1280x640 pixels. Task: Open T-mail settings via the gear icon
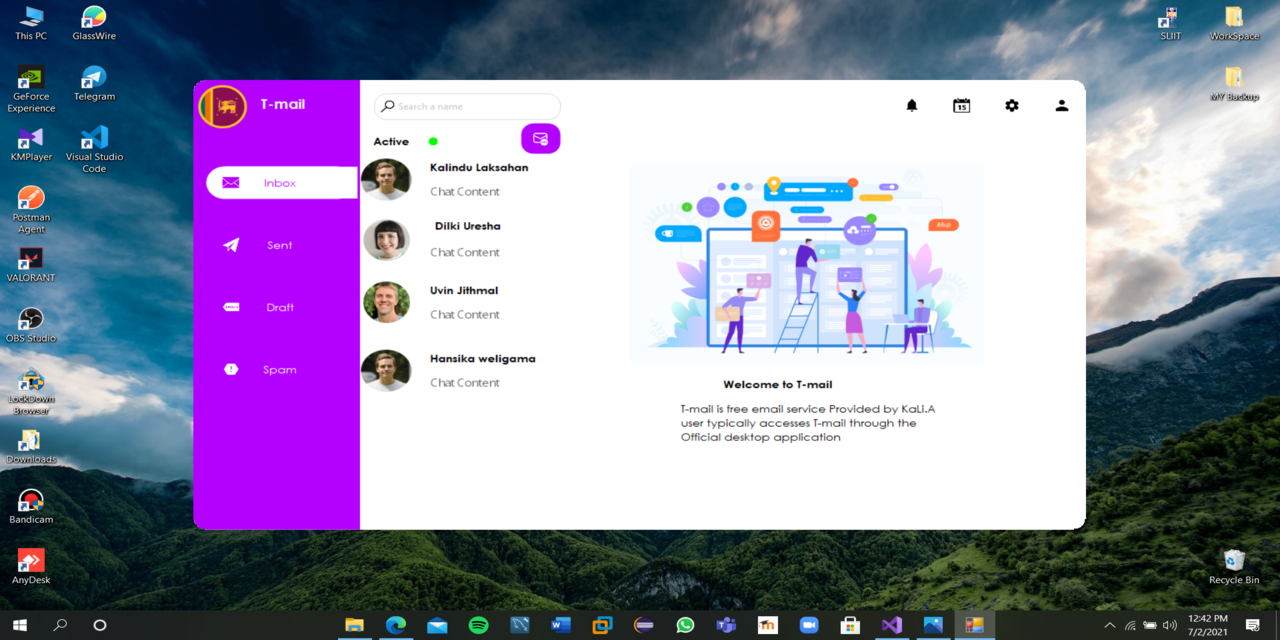[1011, 105]
